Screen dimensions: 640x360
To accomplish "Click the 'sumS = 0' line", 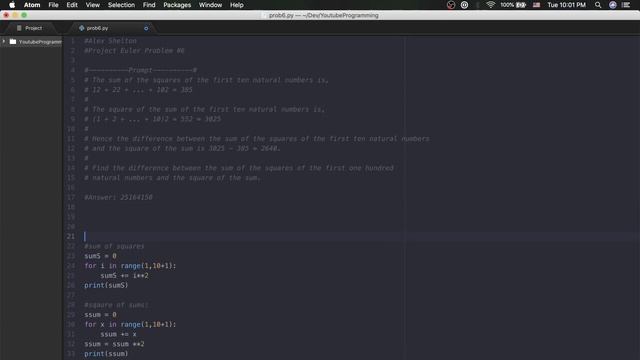I will [100, 256].
